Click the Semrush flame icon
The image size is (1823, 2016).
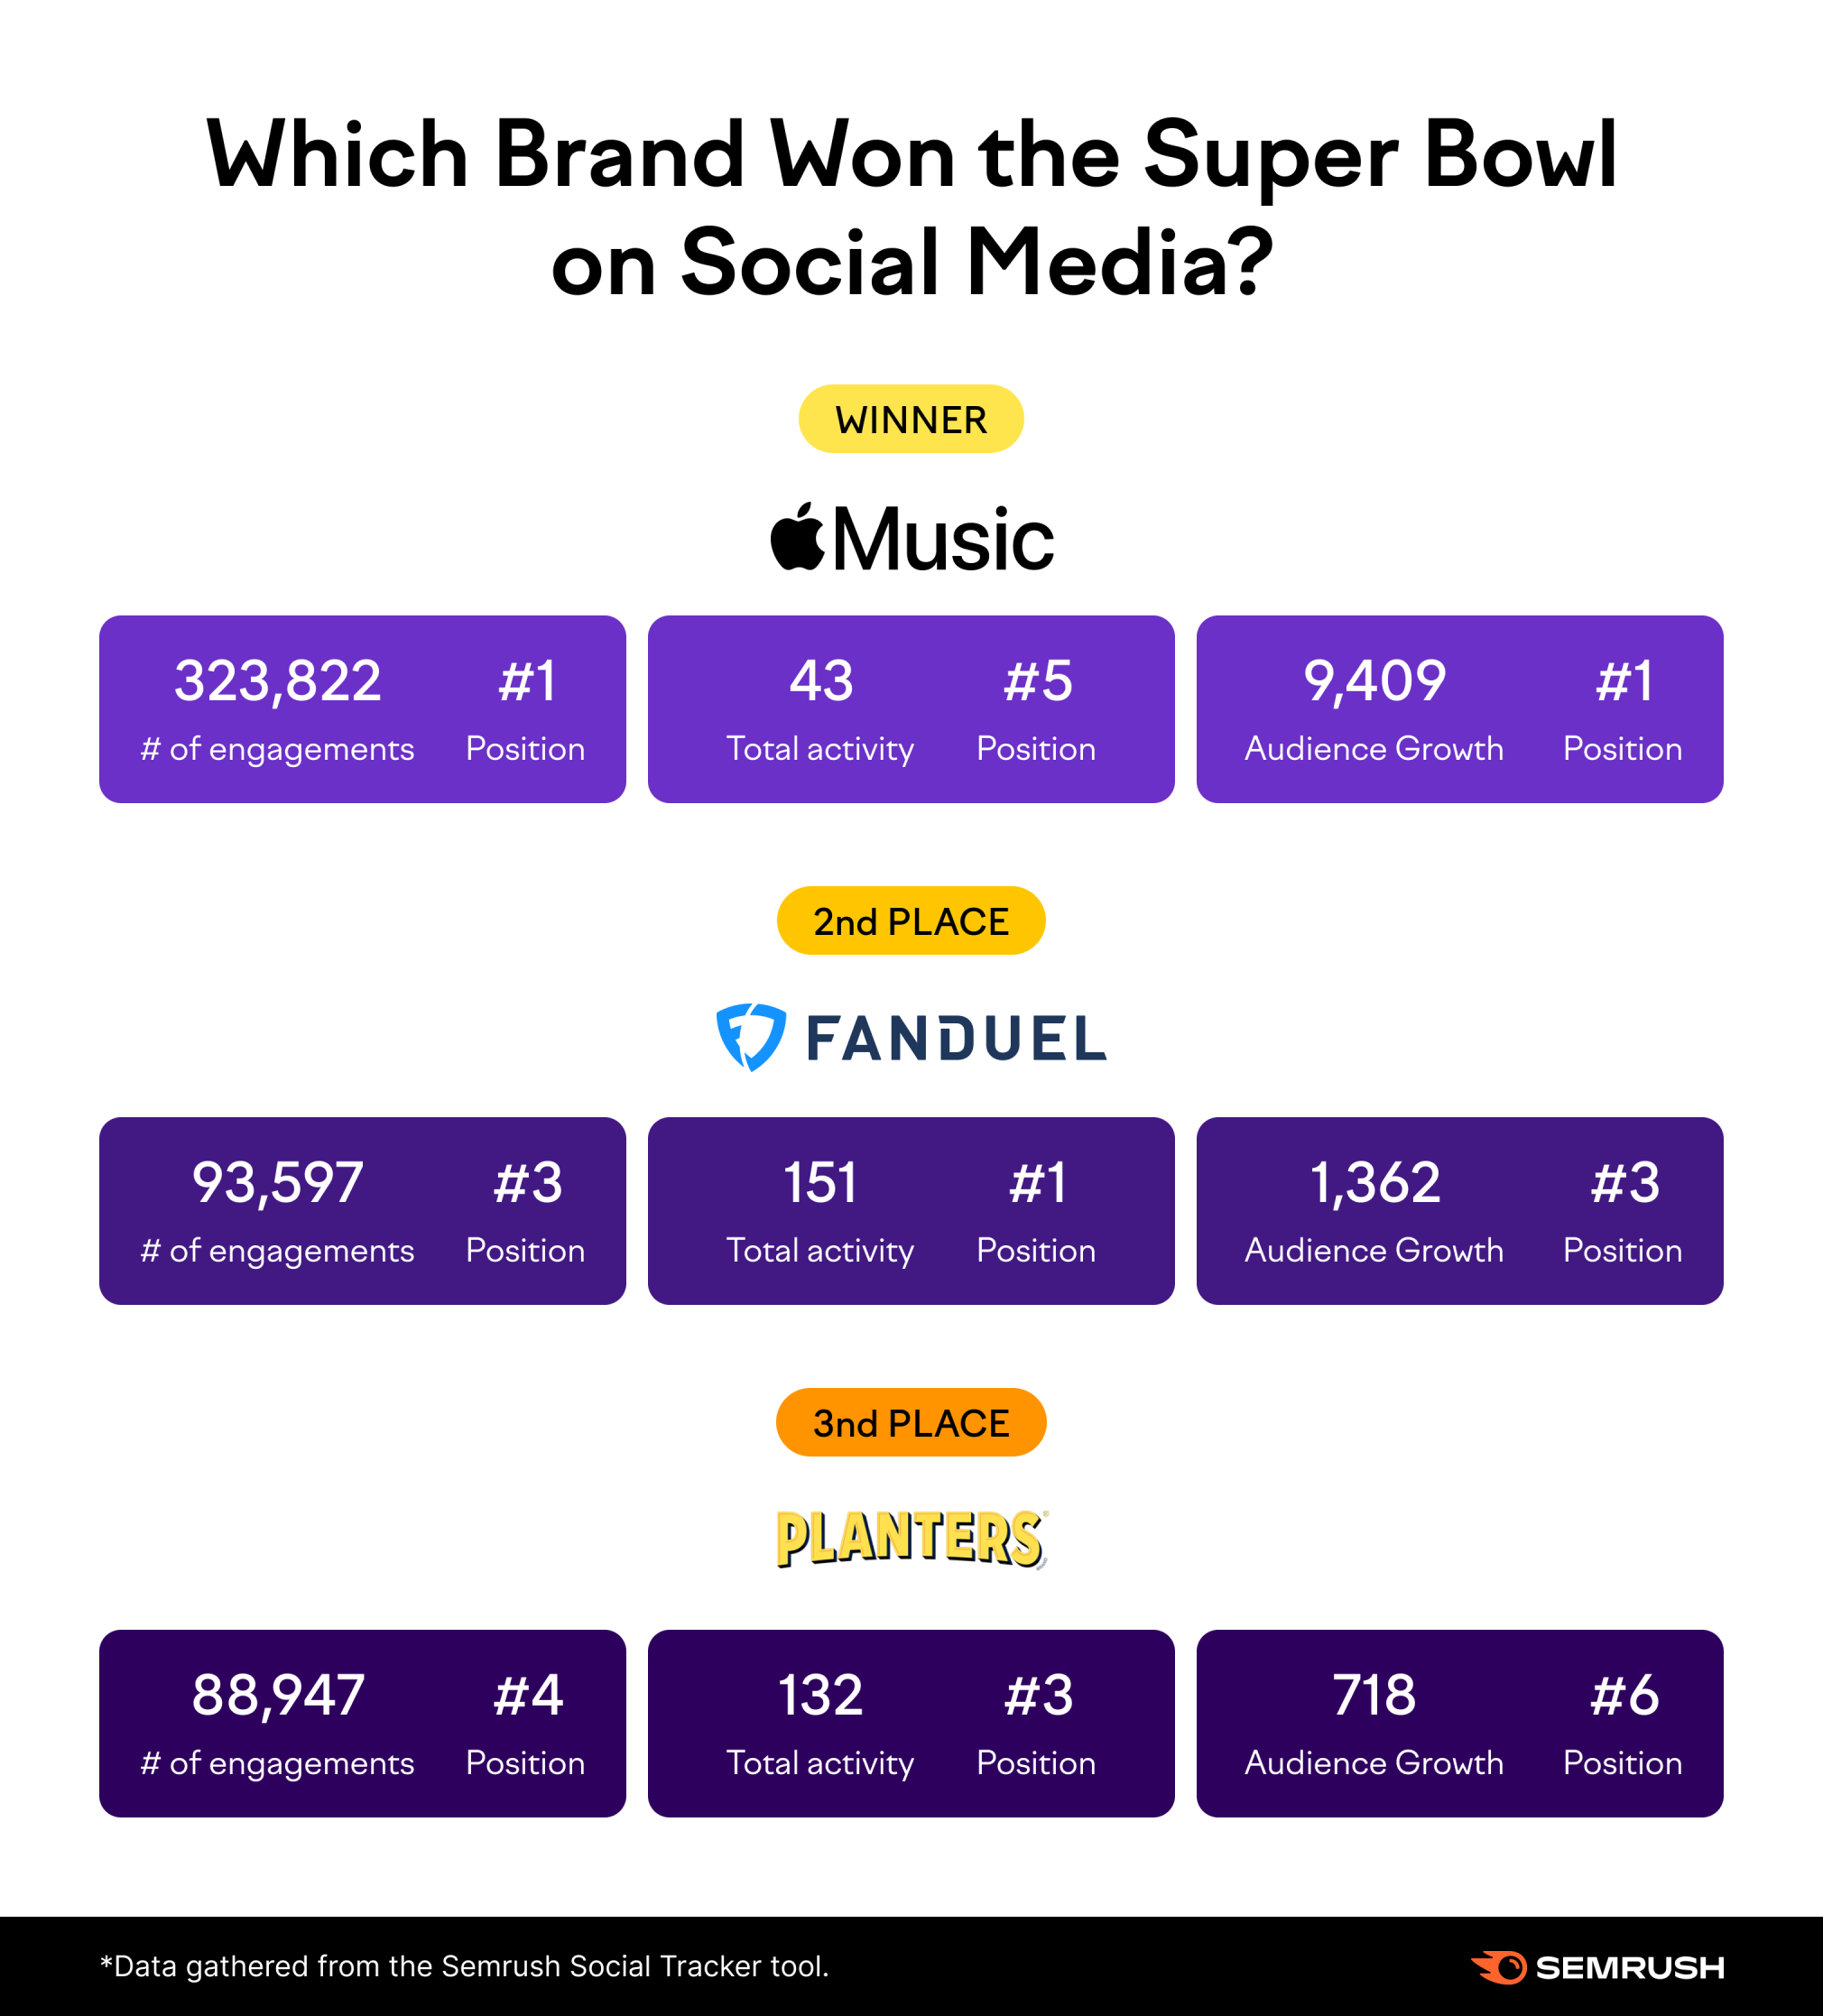[x=1497, y=1967]
